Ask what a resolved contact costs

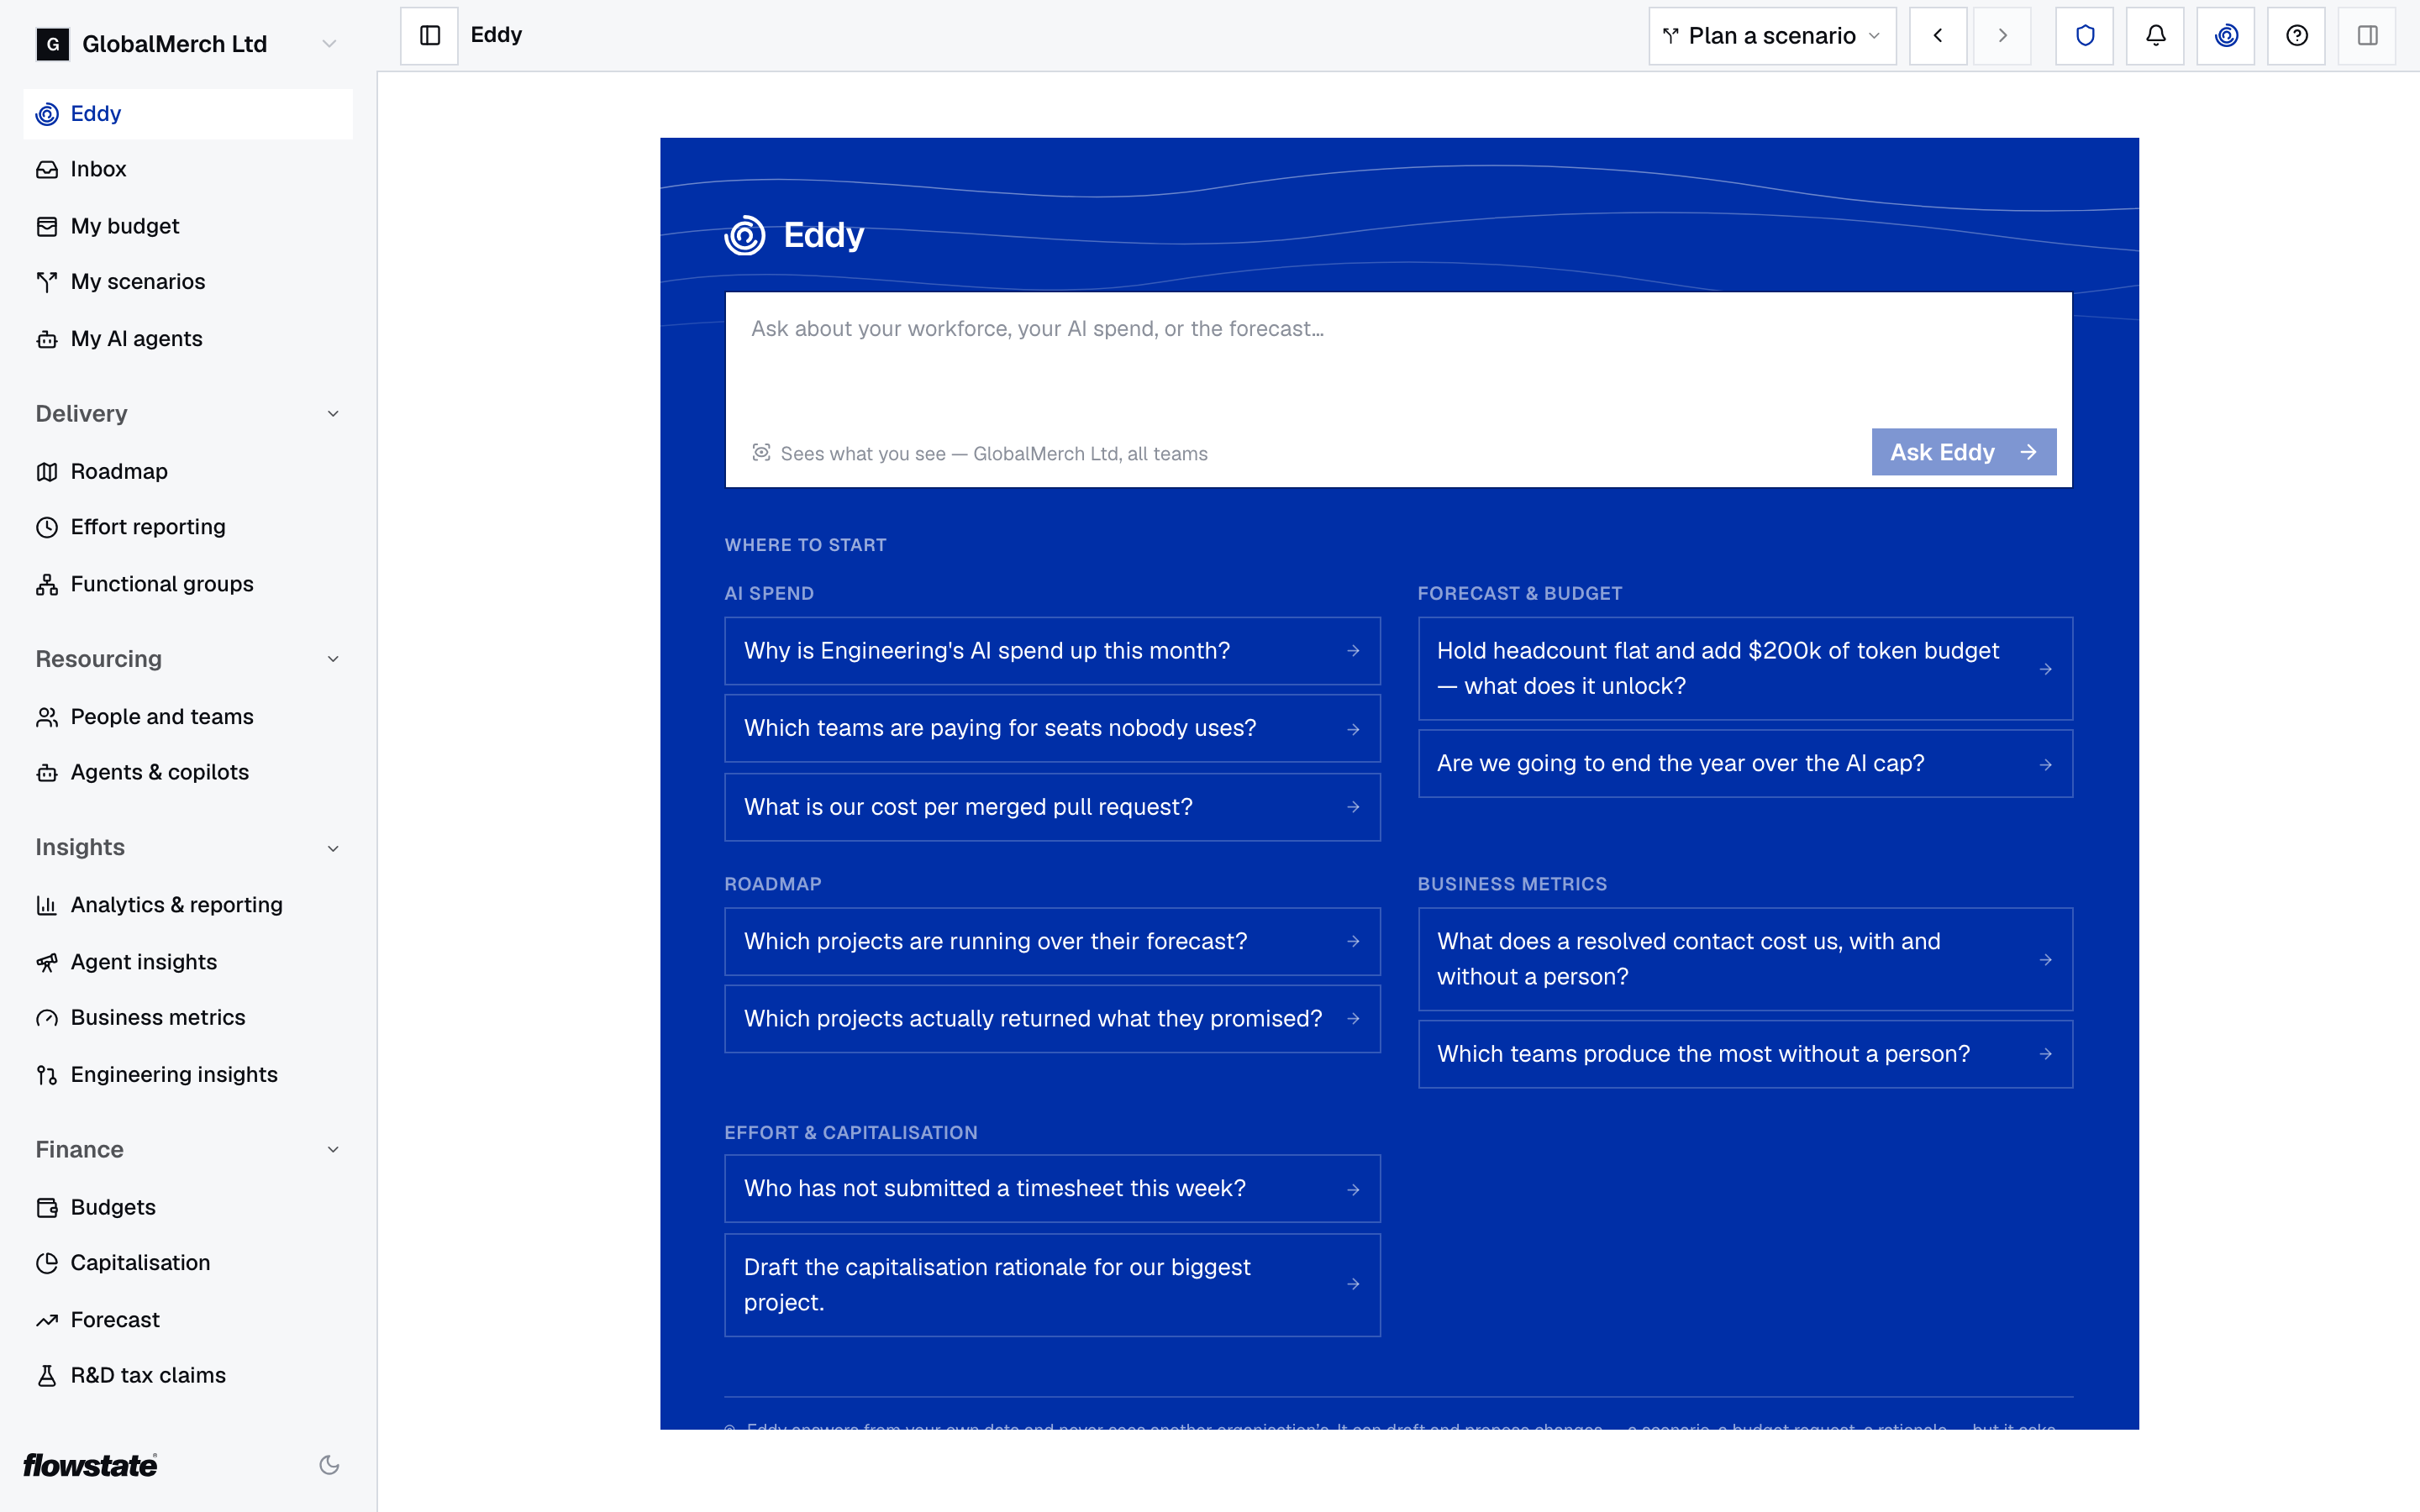click(1745, 959)
